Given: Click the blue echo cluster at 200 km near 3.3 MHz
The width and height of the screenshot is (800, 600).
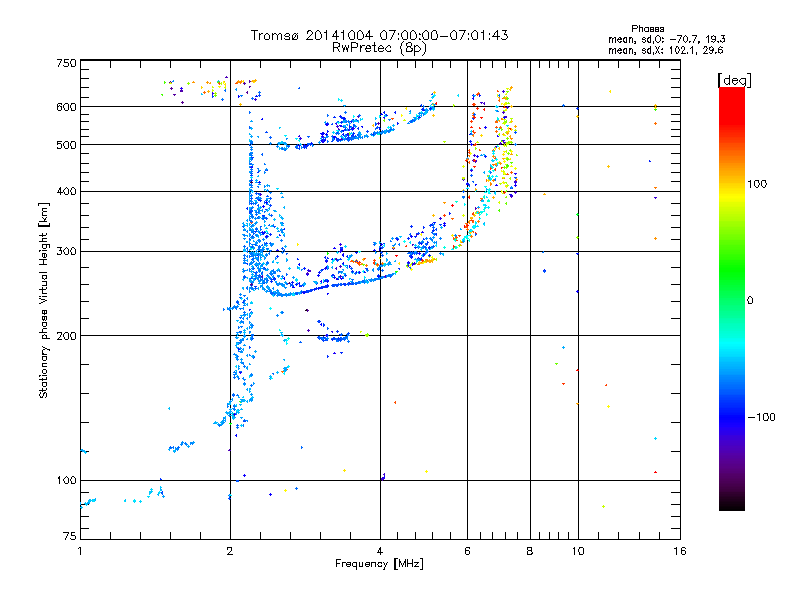Looking at the screenshot, I should [334, 338].
